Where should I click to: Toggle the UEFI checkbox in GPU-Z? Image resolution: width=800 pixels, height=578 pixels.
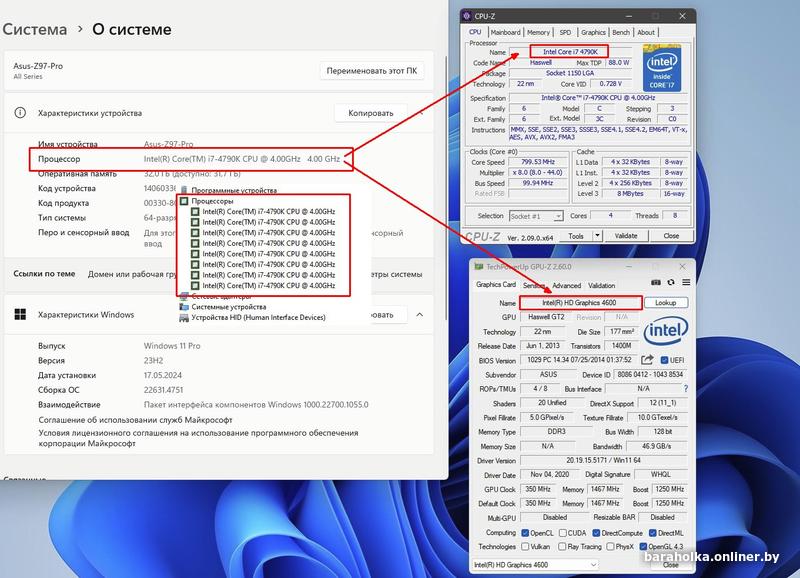(x=662, y=360)
